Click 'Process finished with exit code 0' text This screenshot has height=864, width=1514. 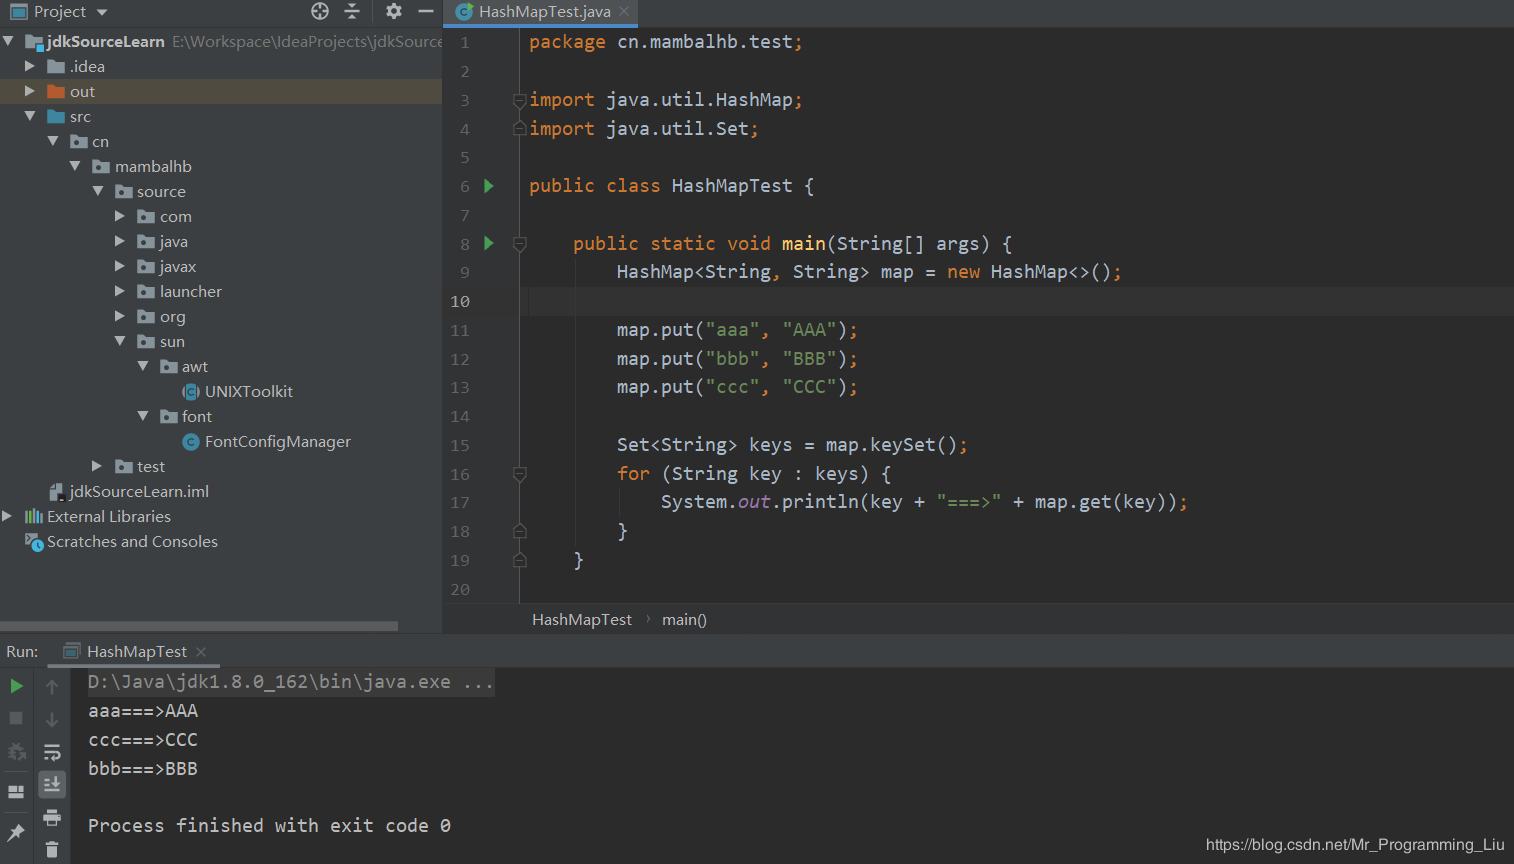click(x=269, y=826)
